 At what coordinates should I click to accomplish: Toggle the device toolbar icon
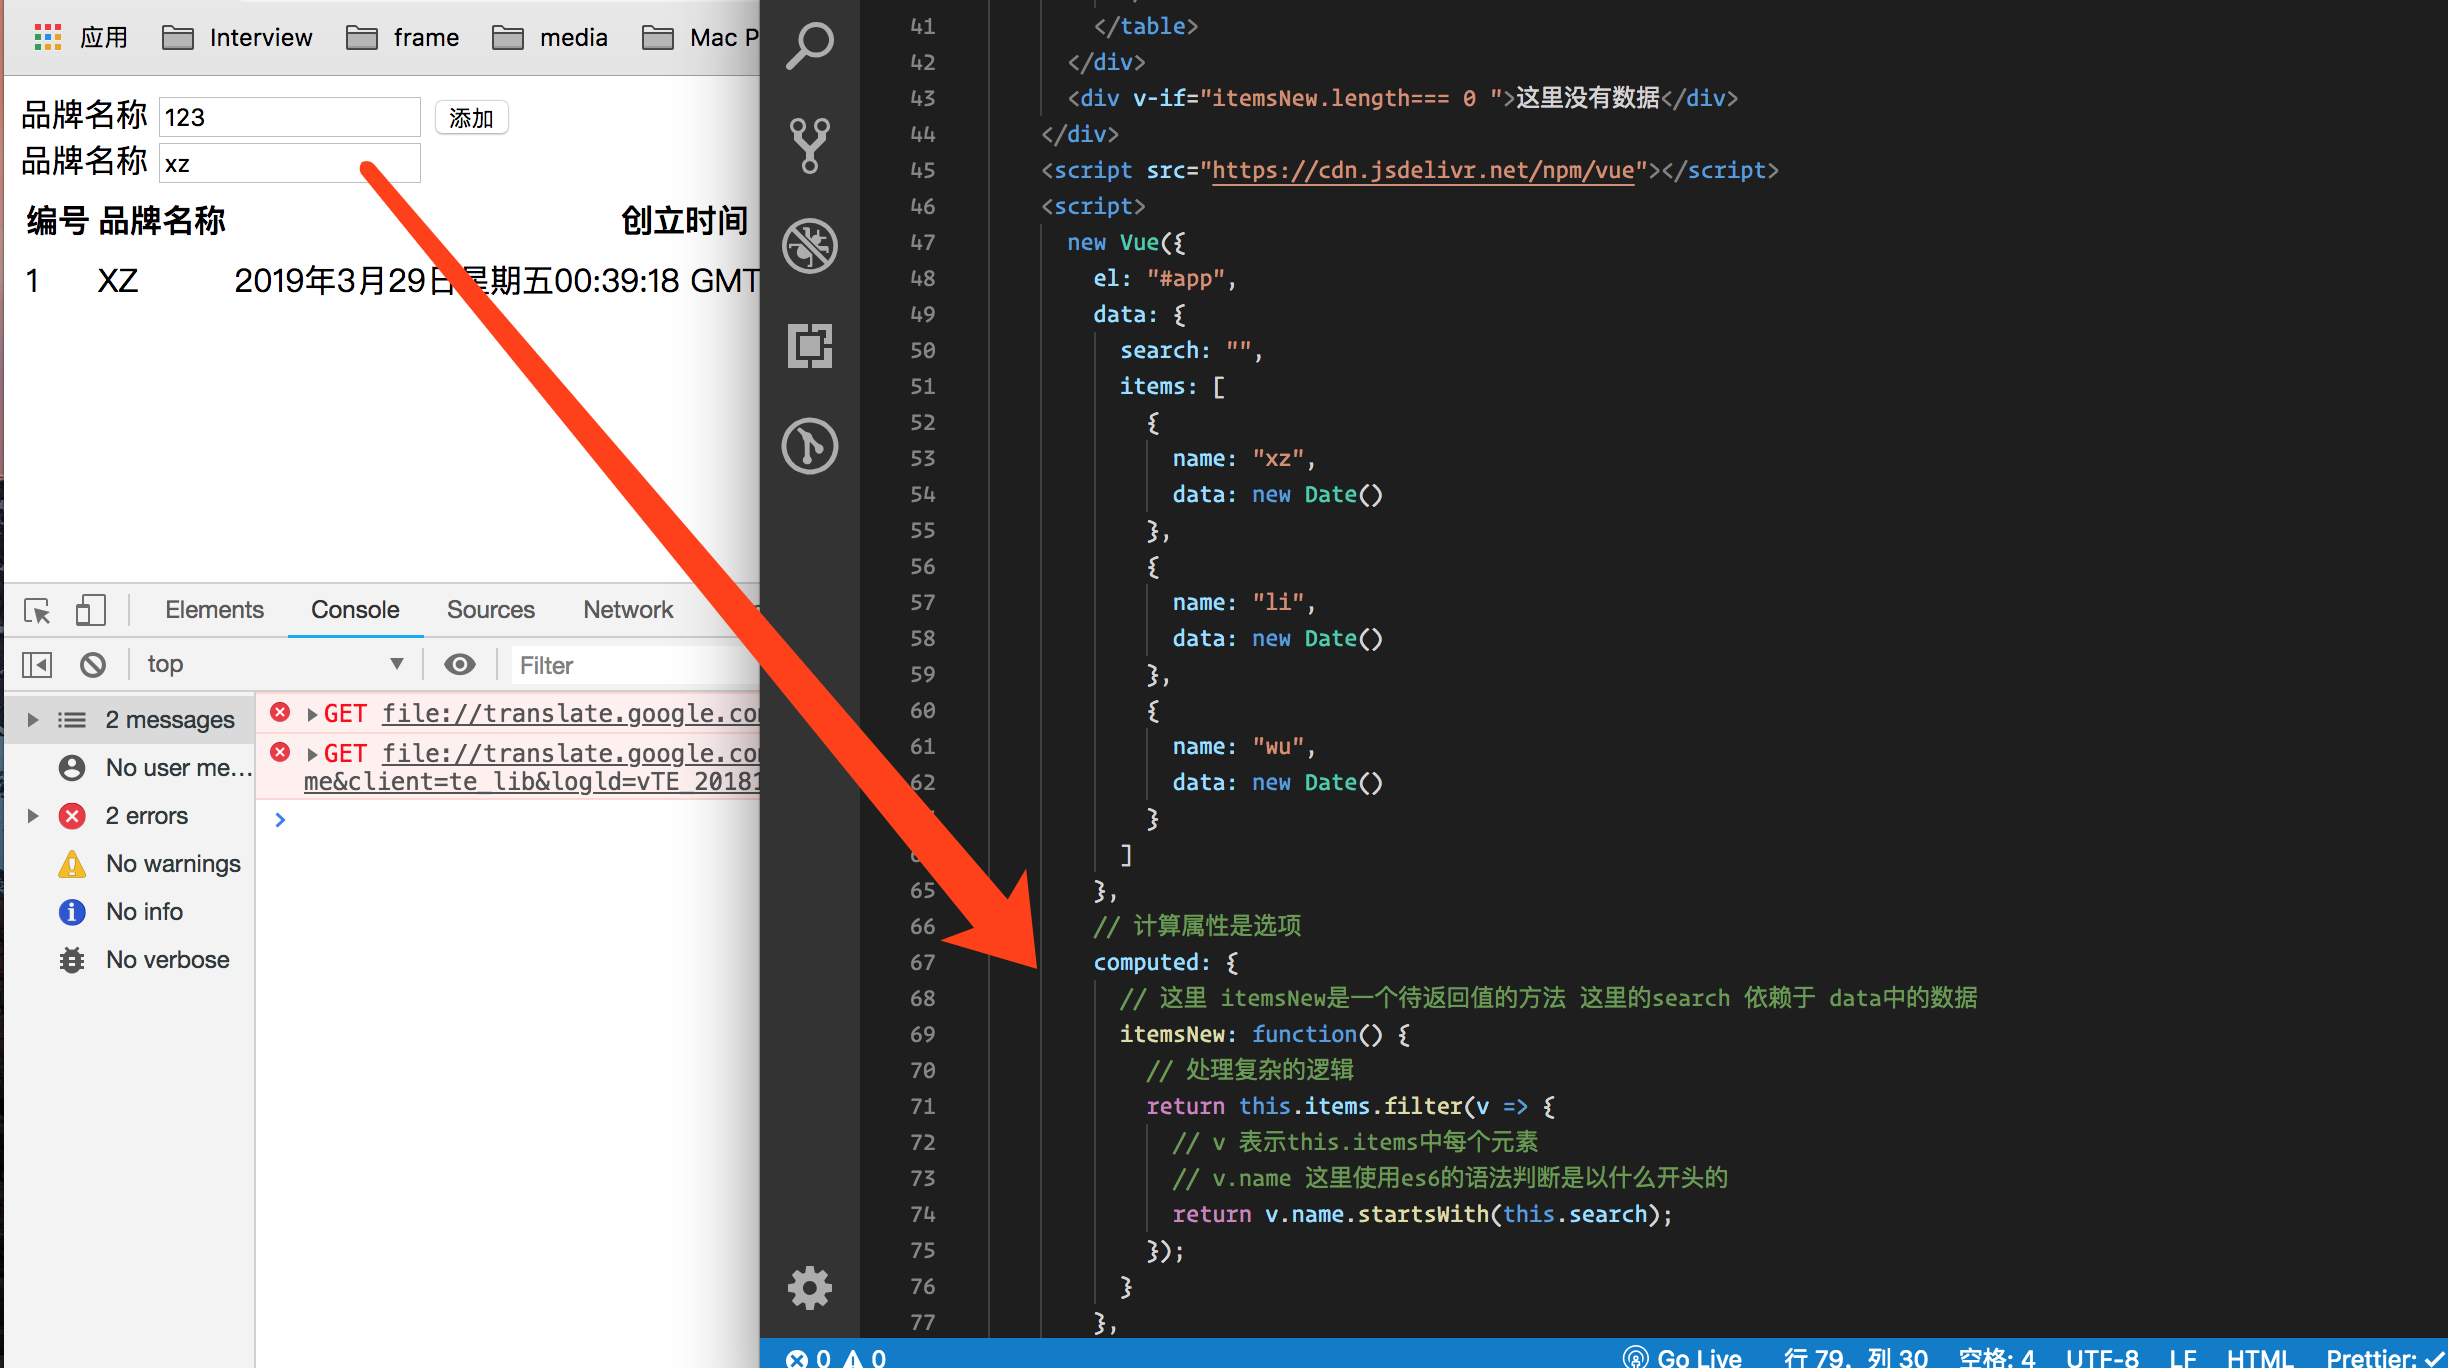(x=90, y=610)
